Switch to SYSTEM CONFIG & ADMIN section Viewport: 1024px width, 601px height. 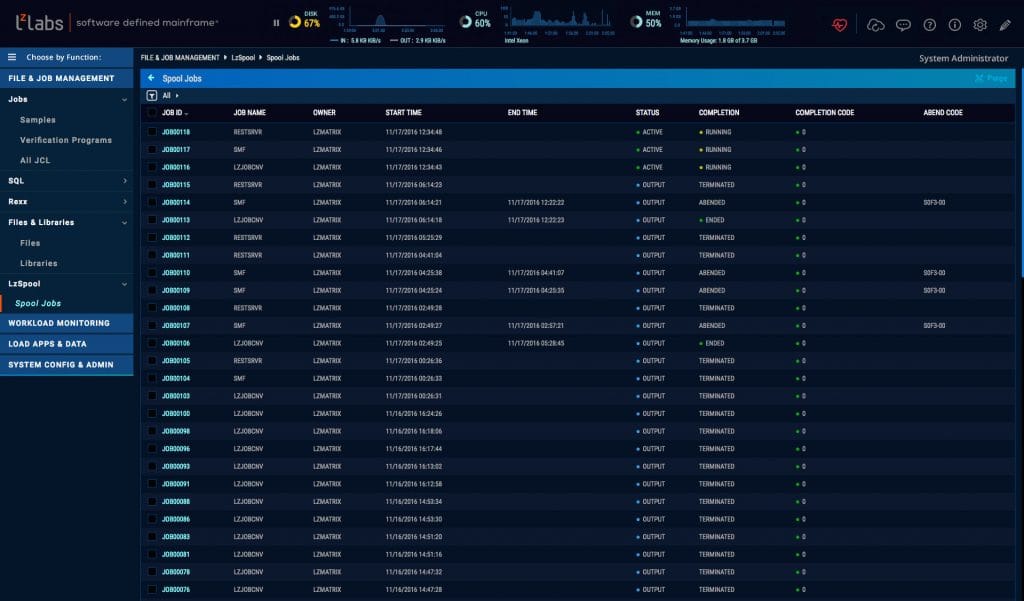(x=67, y=363)
